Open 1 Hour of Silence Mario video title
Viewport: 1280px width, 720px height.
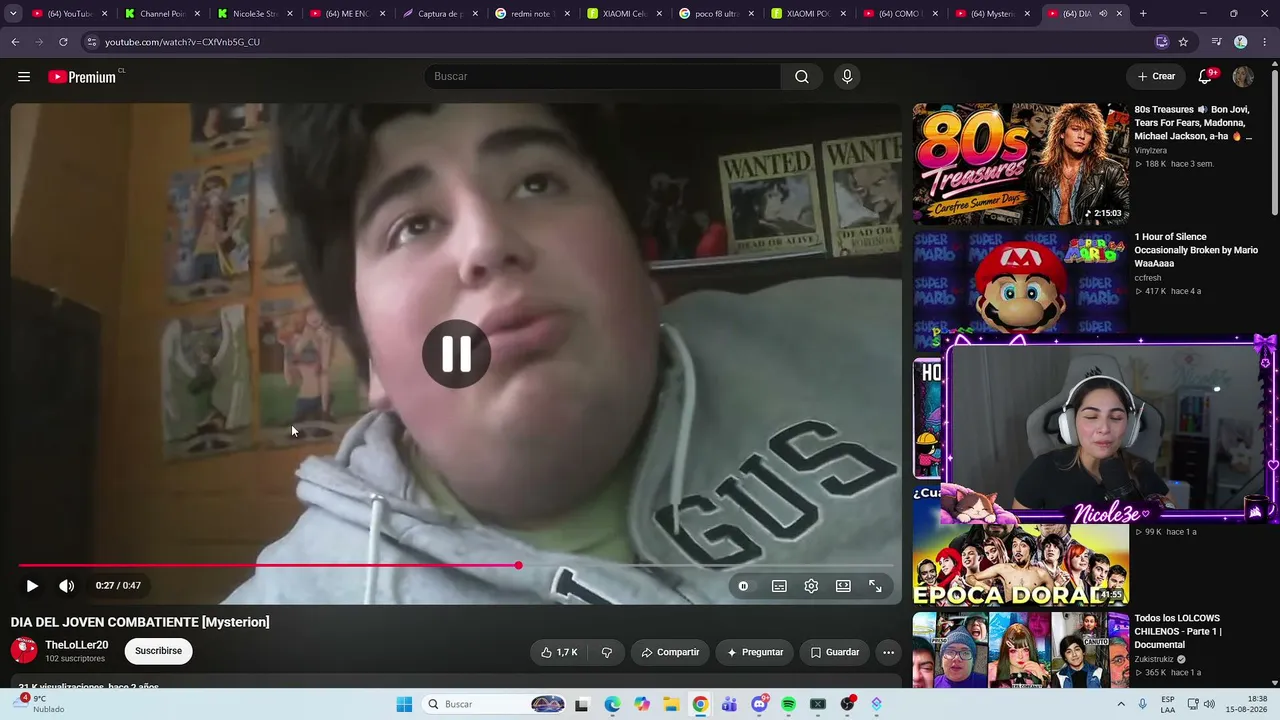(1196, 250)
